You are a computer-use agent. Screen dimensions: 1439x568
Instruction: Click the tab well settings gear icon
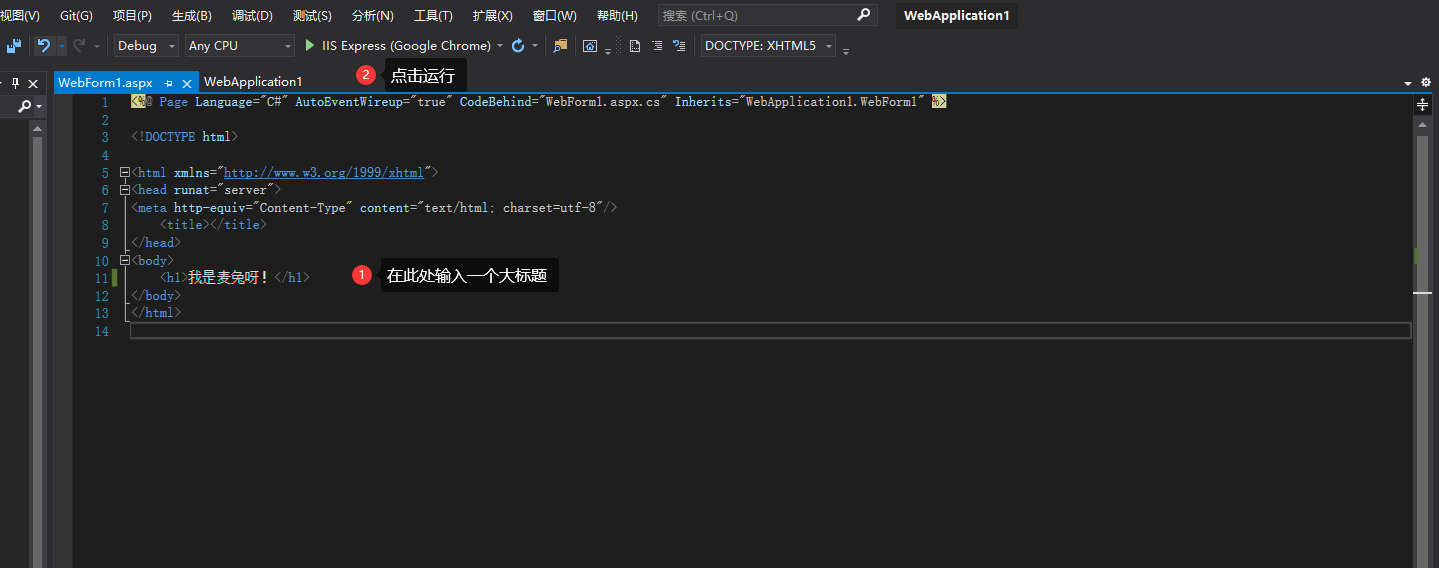click(x=1426, y=83)
